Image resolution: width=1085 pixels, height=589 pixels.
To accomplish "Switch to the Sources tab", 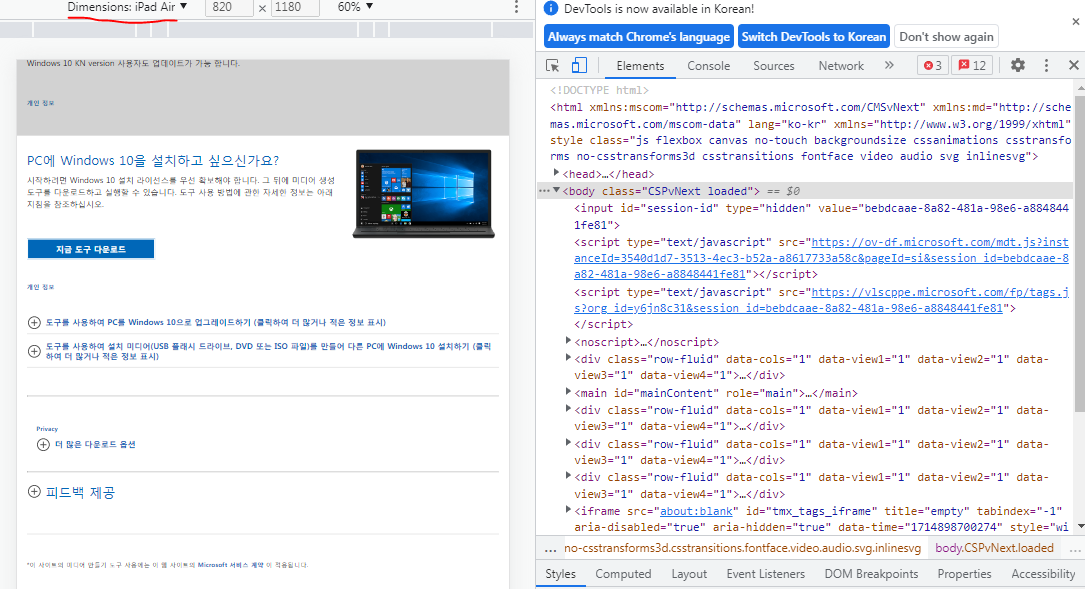I will point(774,66).
